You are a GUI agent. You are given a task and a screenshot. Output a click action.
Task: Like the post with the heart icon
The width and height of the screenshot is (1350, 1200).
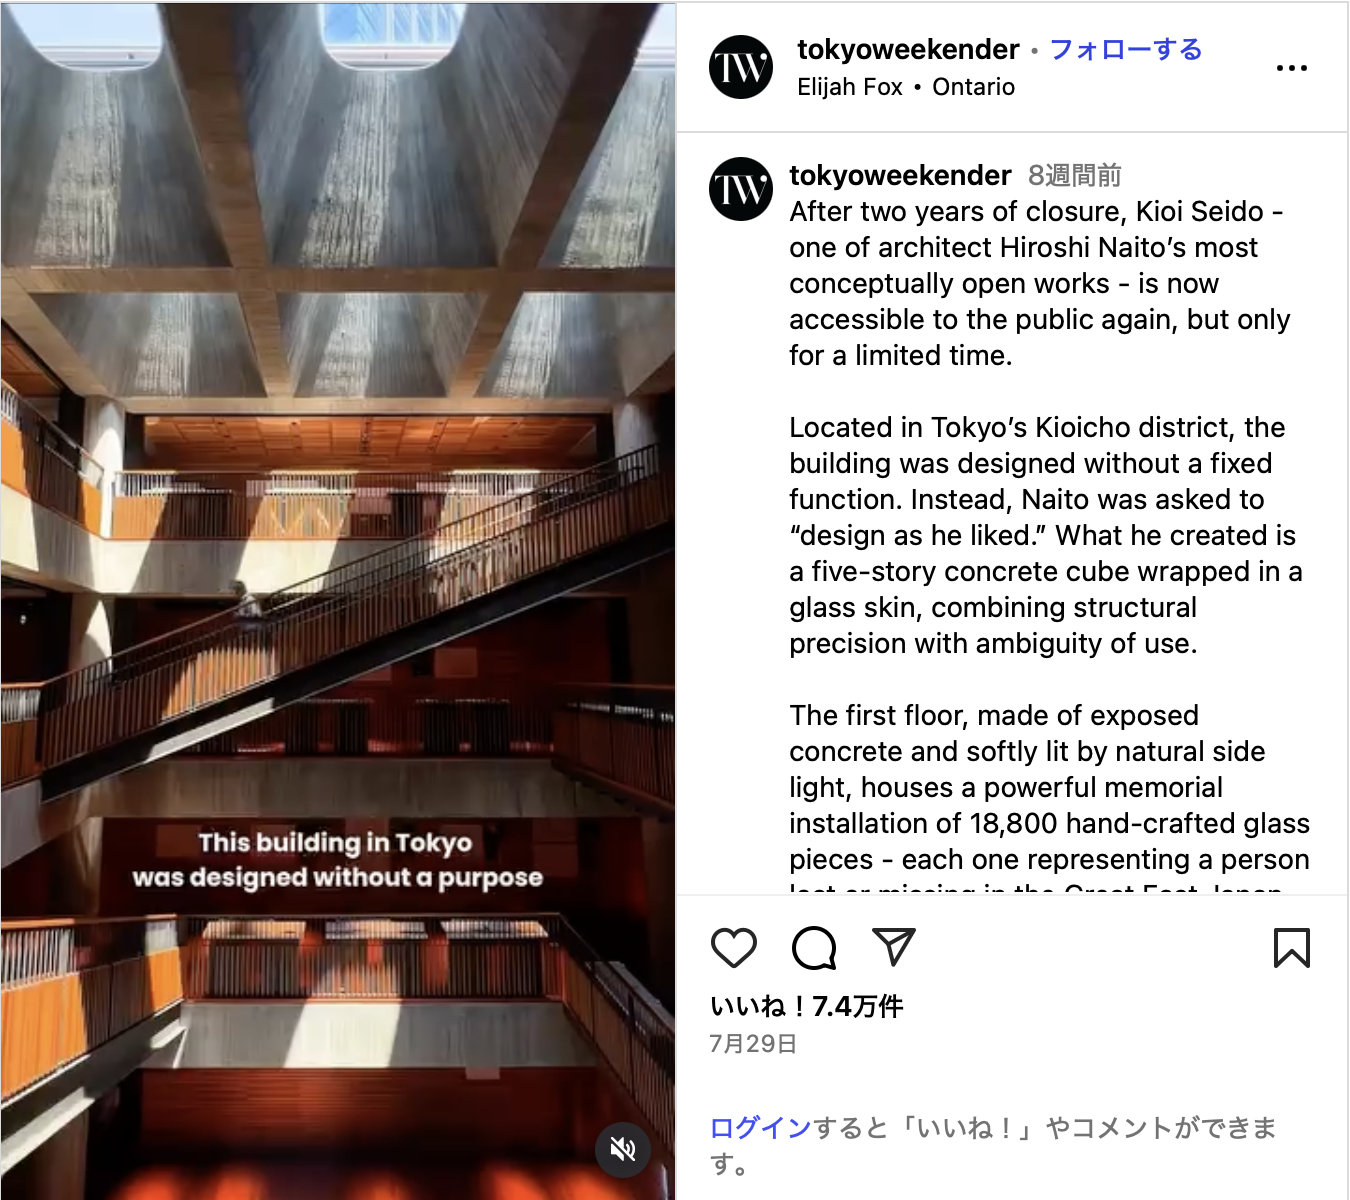734,947
